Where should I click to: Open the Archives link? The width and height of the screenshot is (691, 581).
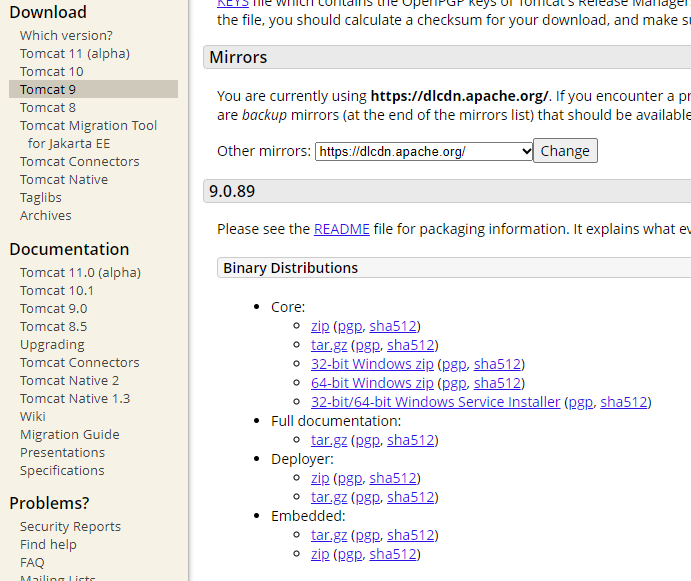(45, 216)
